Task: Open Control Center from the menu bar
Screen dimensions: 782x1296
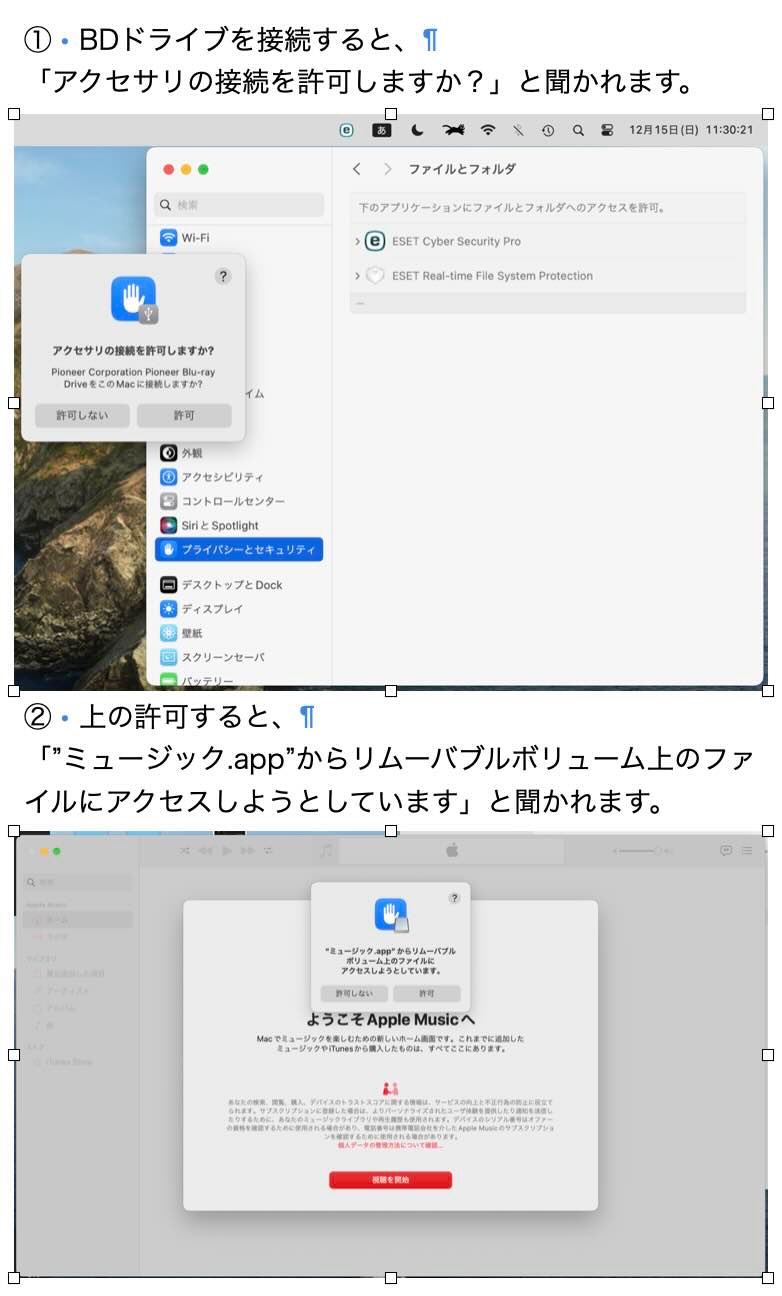Action: [x=607, y=130]
